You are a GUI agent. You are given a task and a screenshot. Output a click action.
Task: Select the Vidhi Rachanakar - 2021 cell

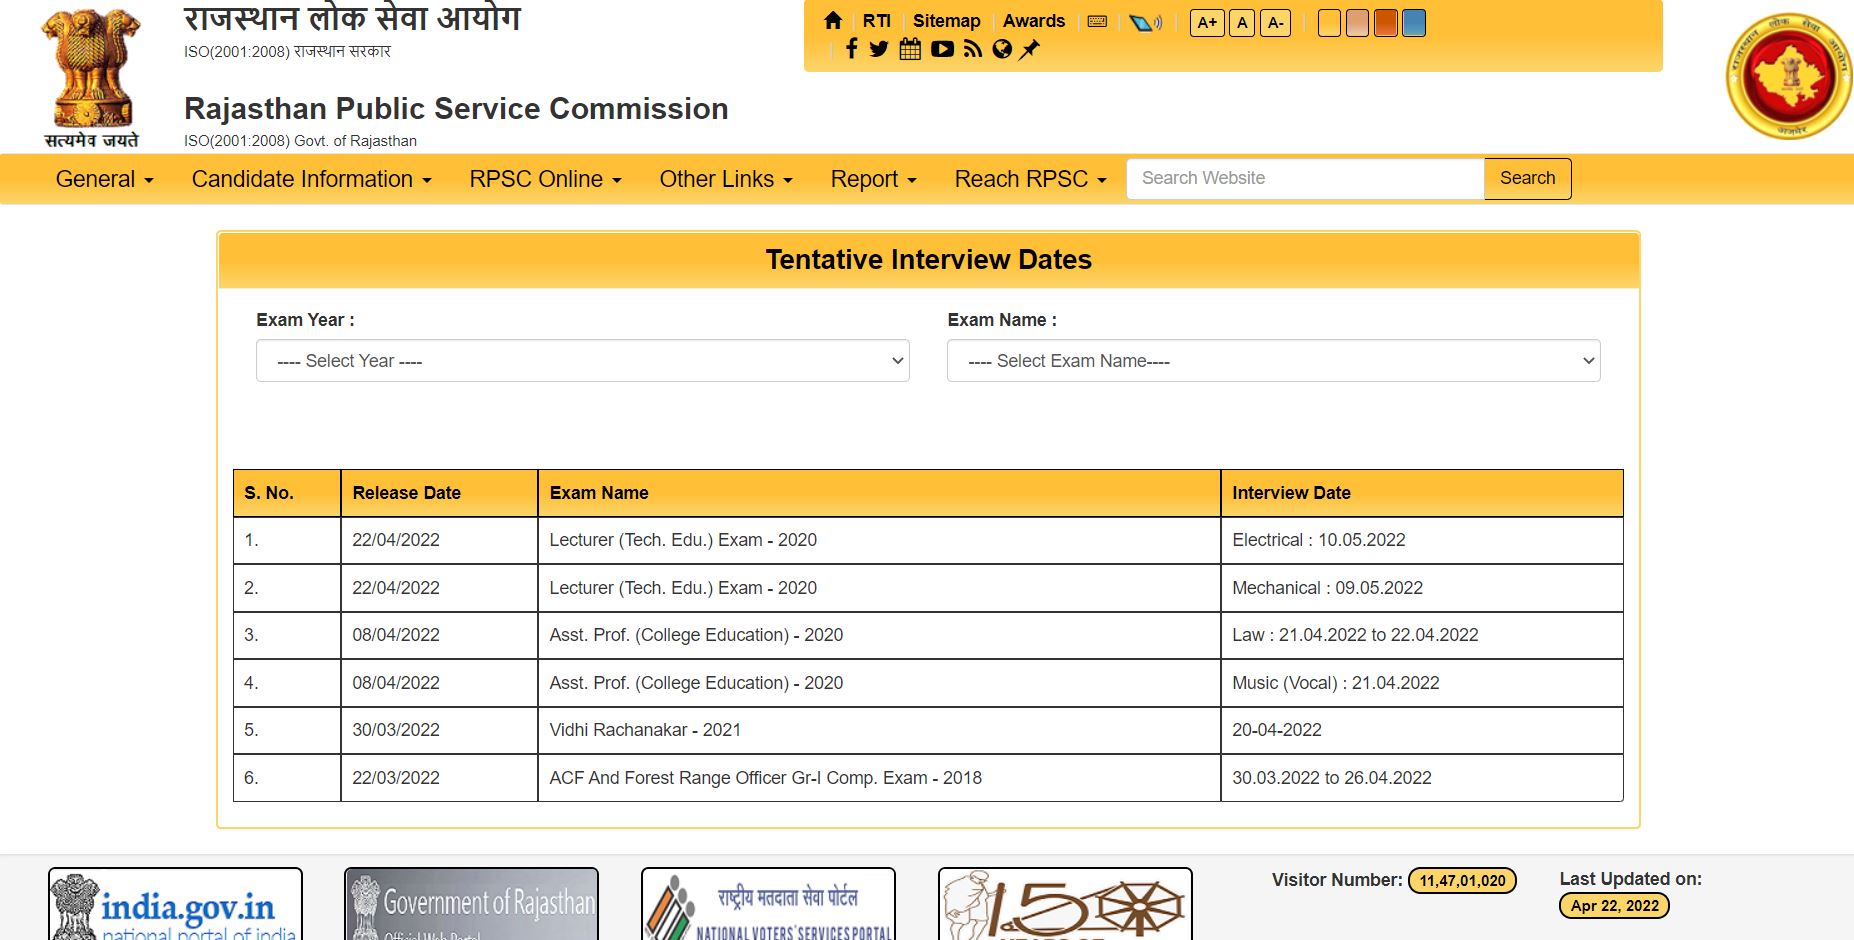tap(879, 730)
